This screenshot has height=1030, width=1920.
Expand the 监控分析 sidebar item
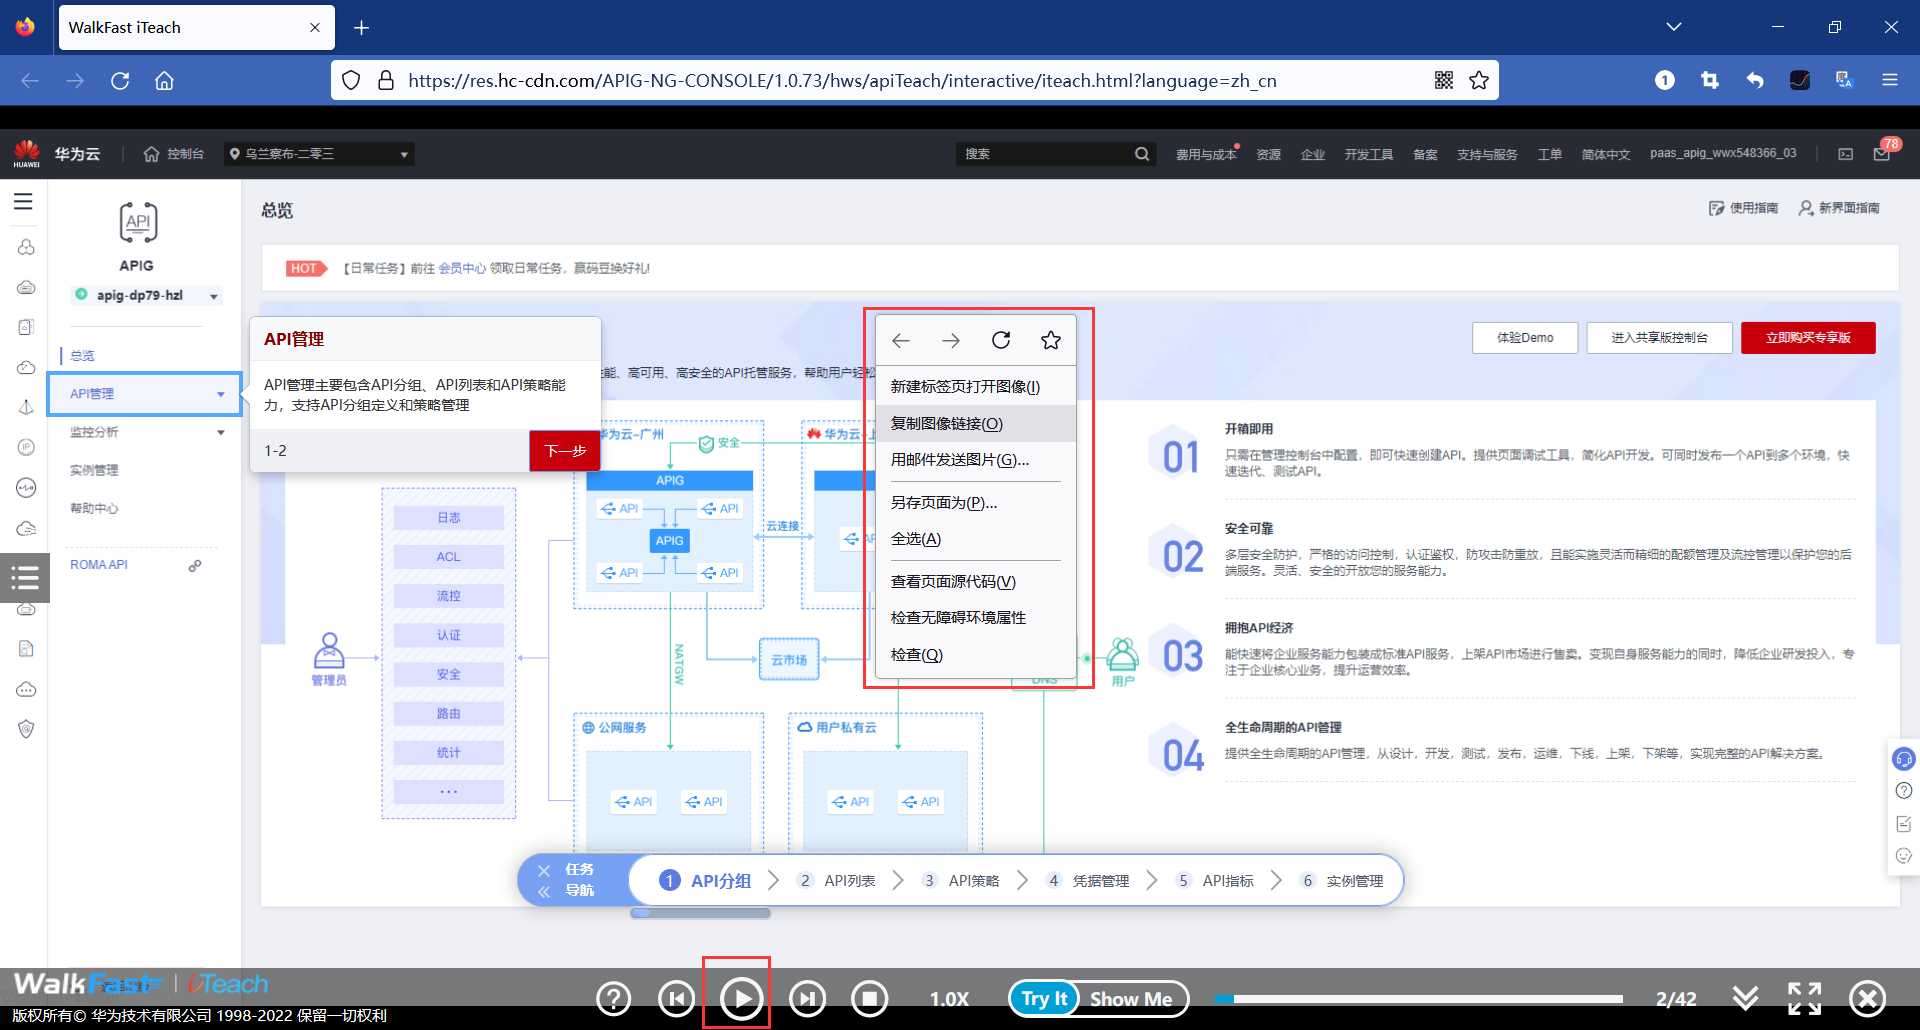pyautogui.click(x=145, y=432)
